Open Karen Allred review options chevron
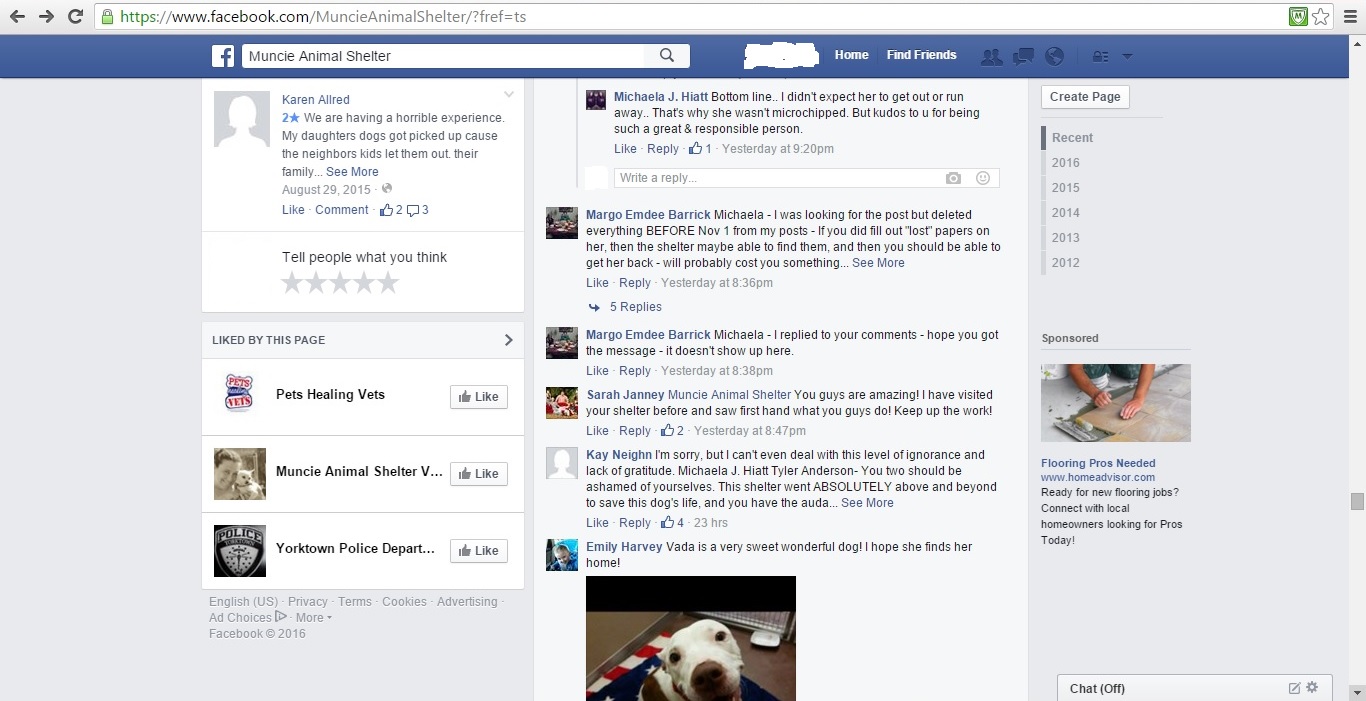 click(x=509, y=95)
